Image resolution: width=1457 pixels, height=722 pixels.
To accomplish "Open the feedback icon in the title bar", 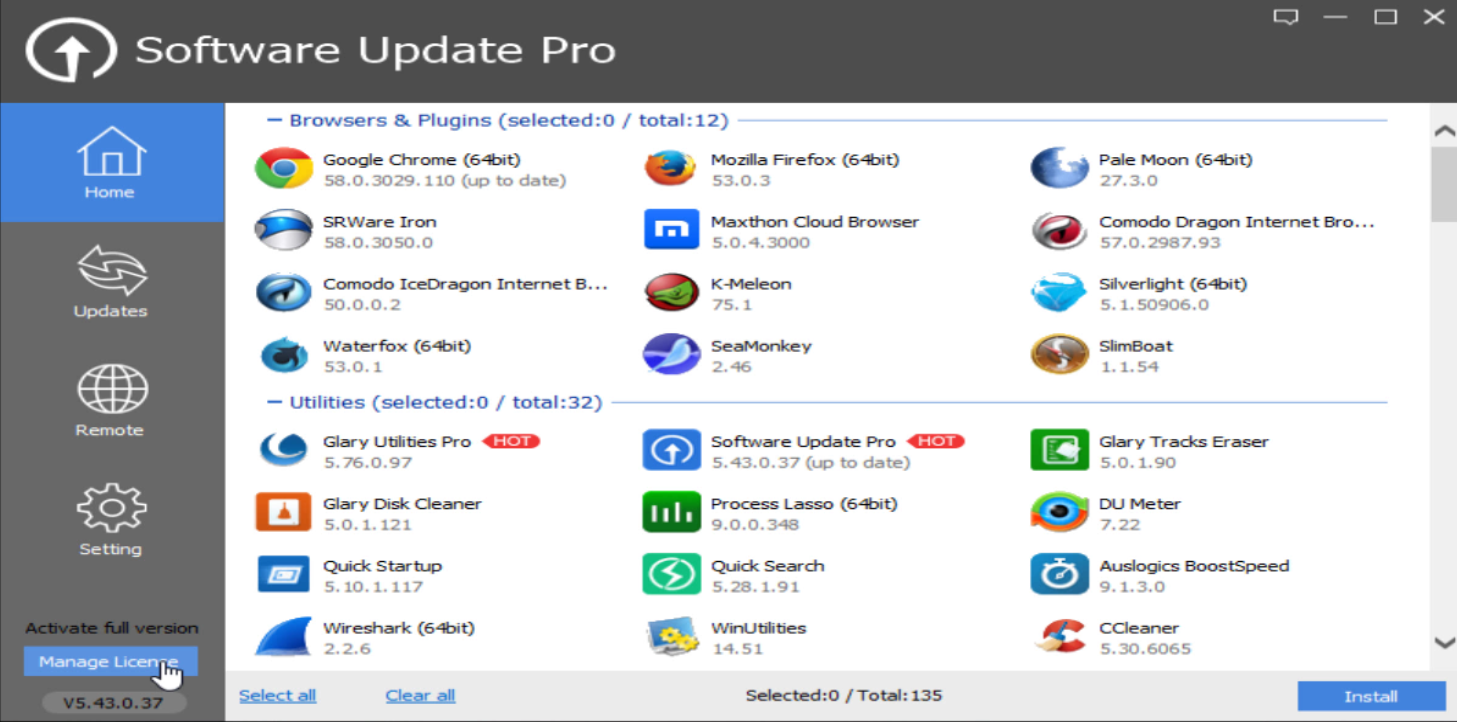I will click(x=1286, y=16).
